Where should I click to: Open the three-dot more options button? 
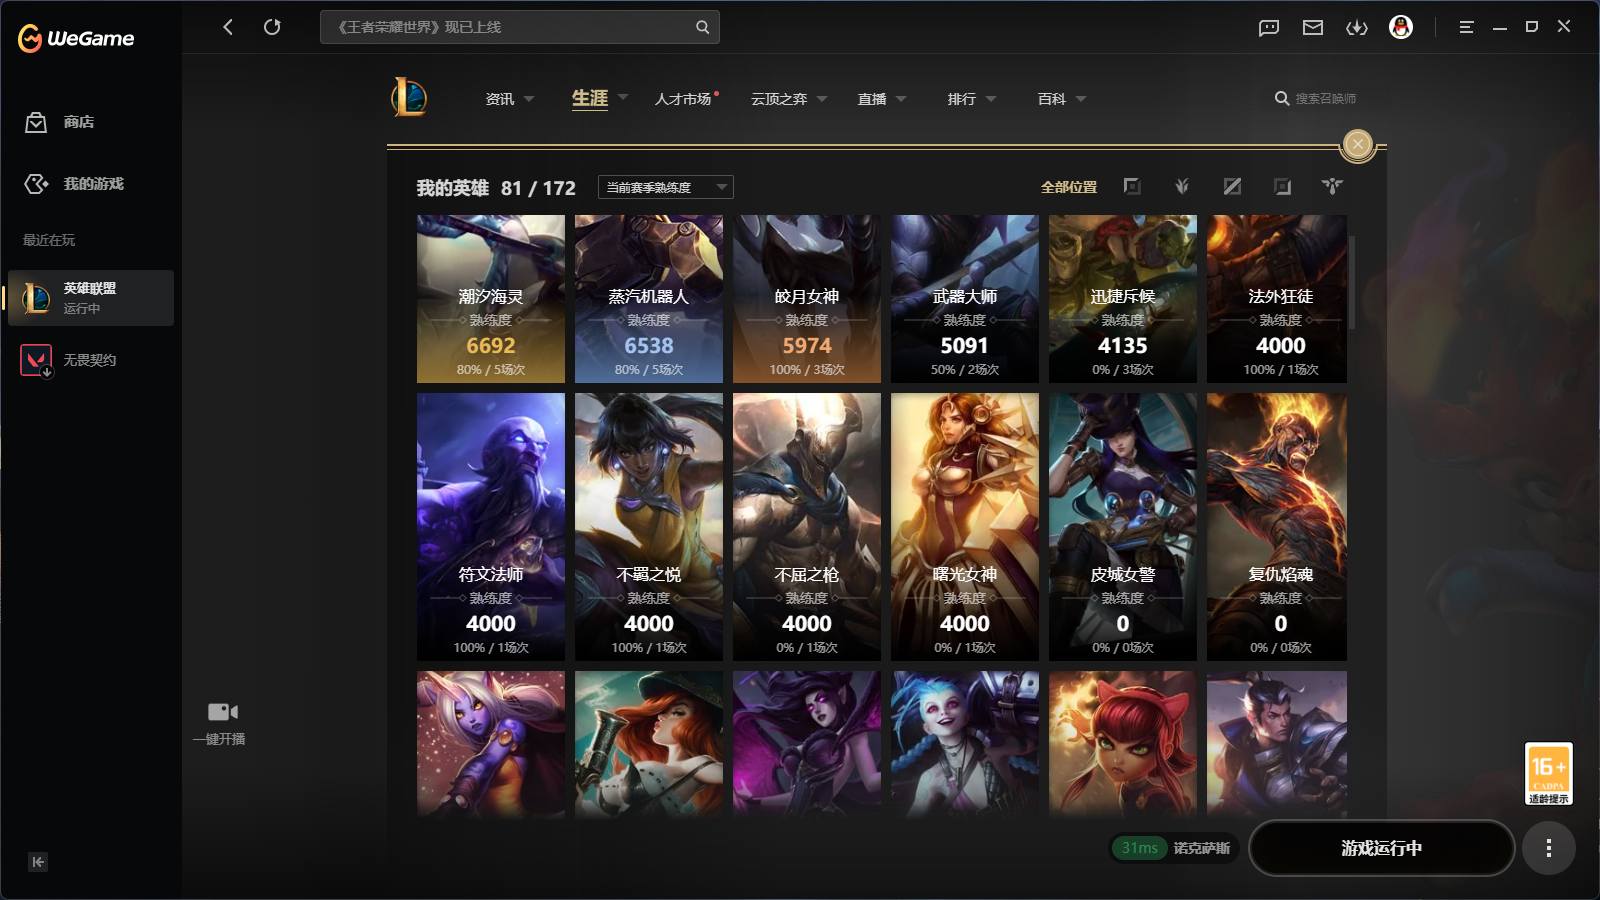1549,848
